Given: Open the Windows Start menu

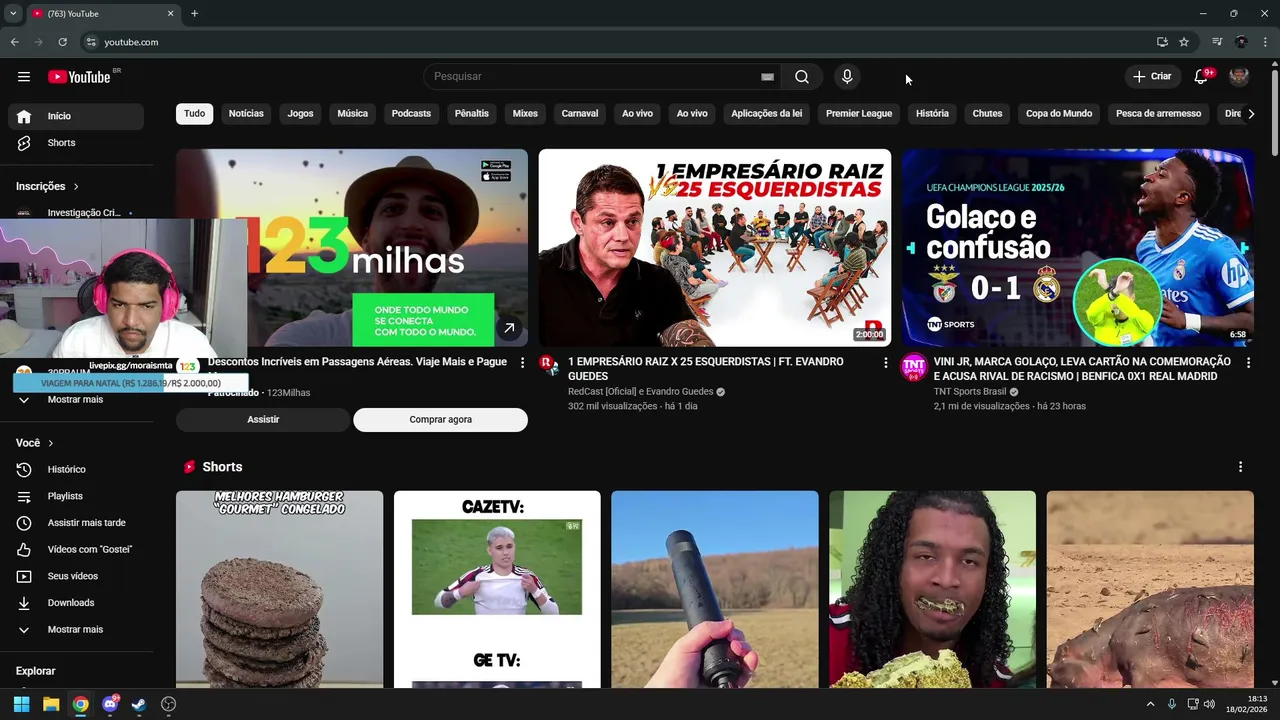Looking at the screenshot, I should [x=21, y=704].
